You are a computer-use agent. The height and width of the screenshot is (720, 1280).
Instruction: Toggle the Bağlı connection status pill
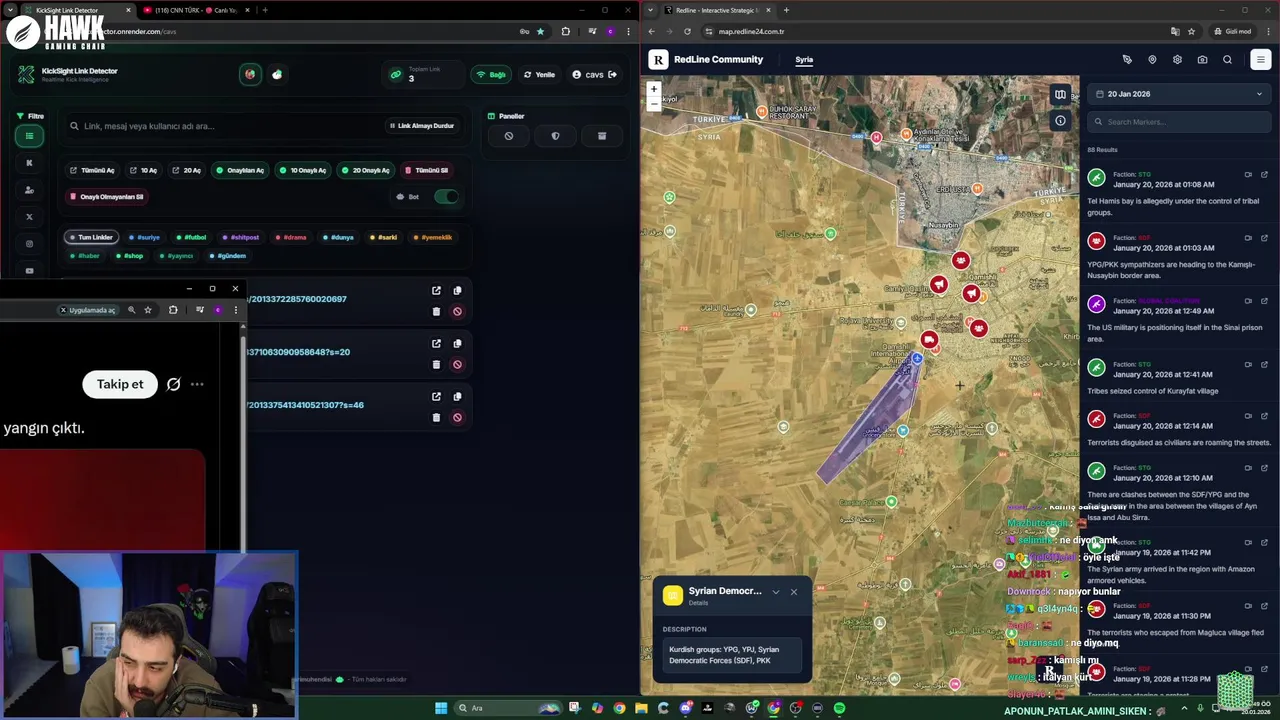pos(491,75)
